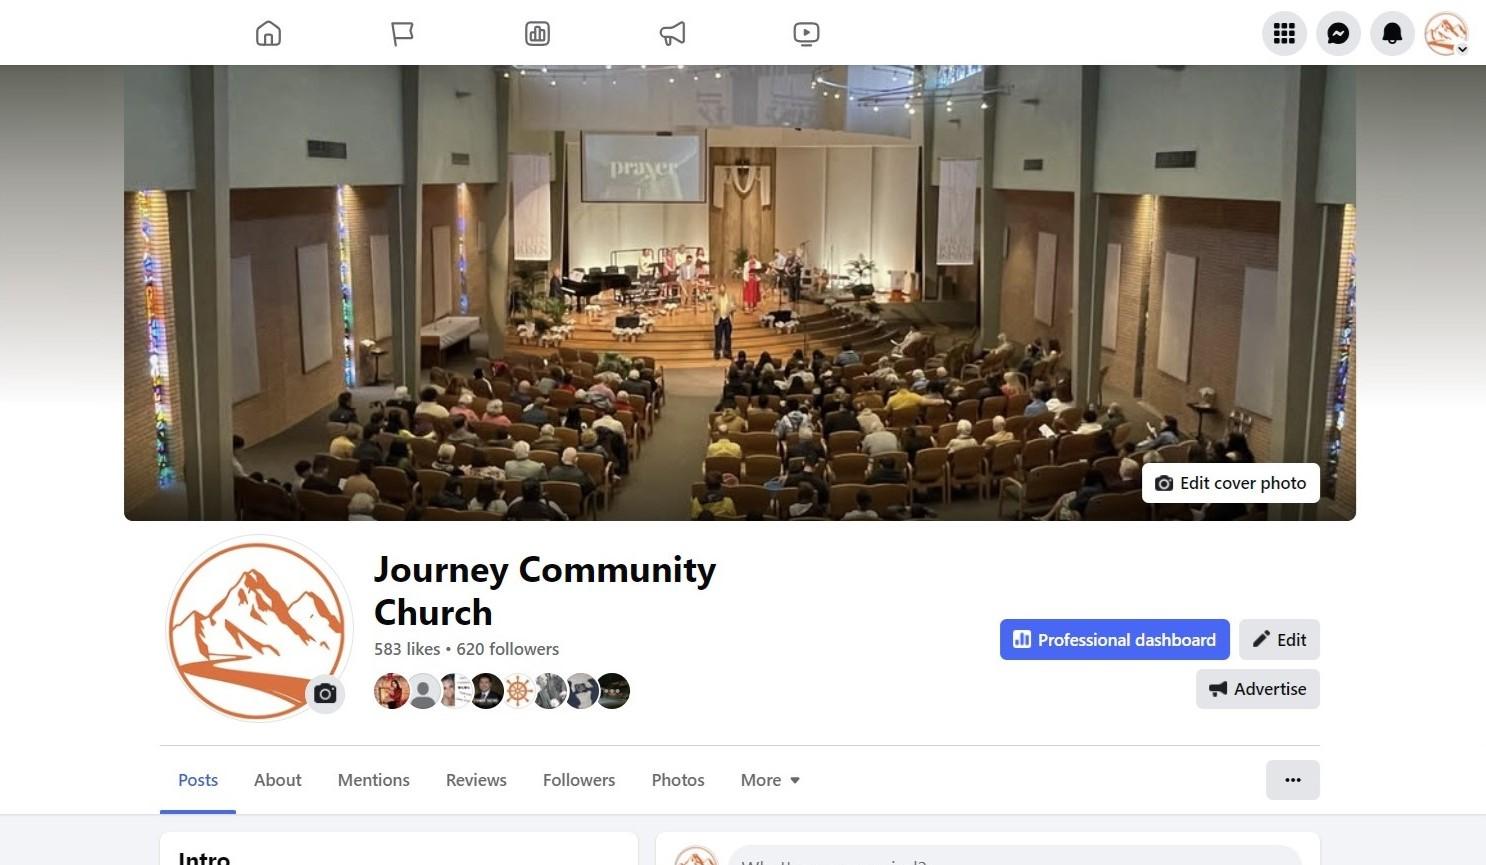Open the Video play icon
The height and width of the screenshot is (865, 1486).
coord(806,34)
